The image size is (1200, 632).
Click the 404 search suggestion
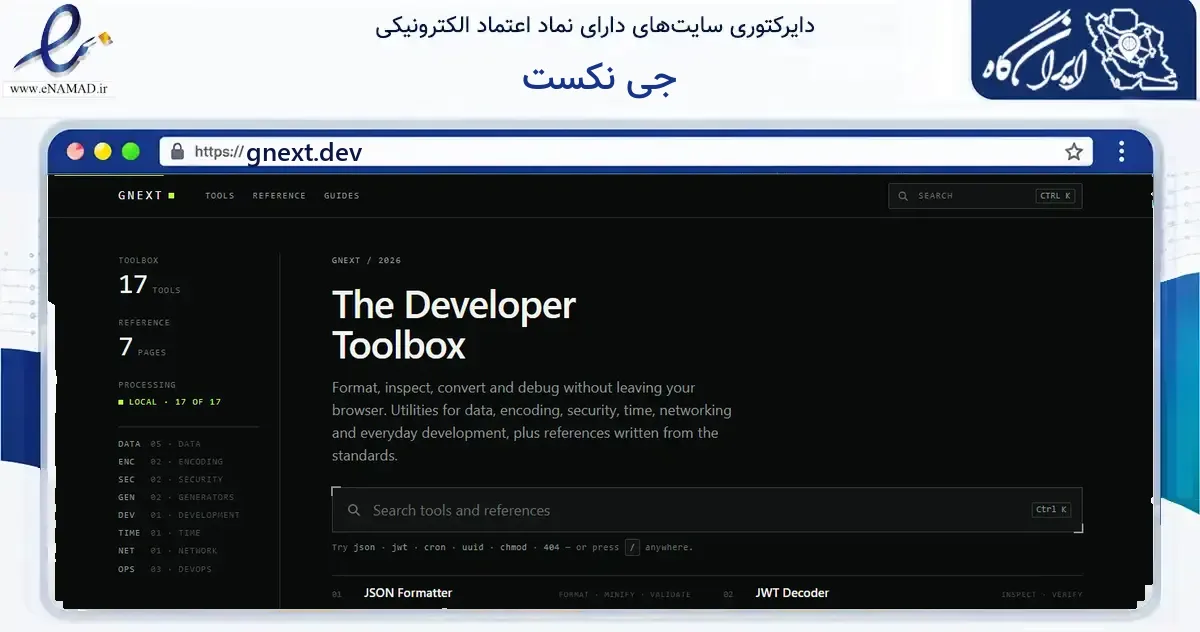(551, 548)
